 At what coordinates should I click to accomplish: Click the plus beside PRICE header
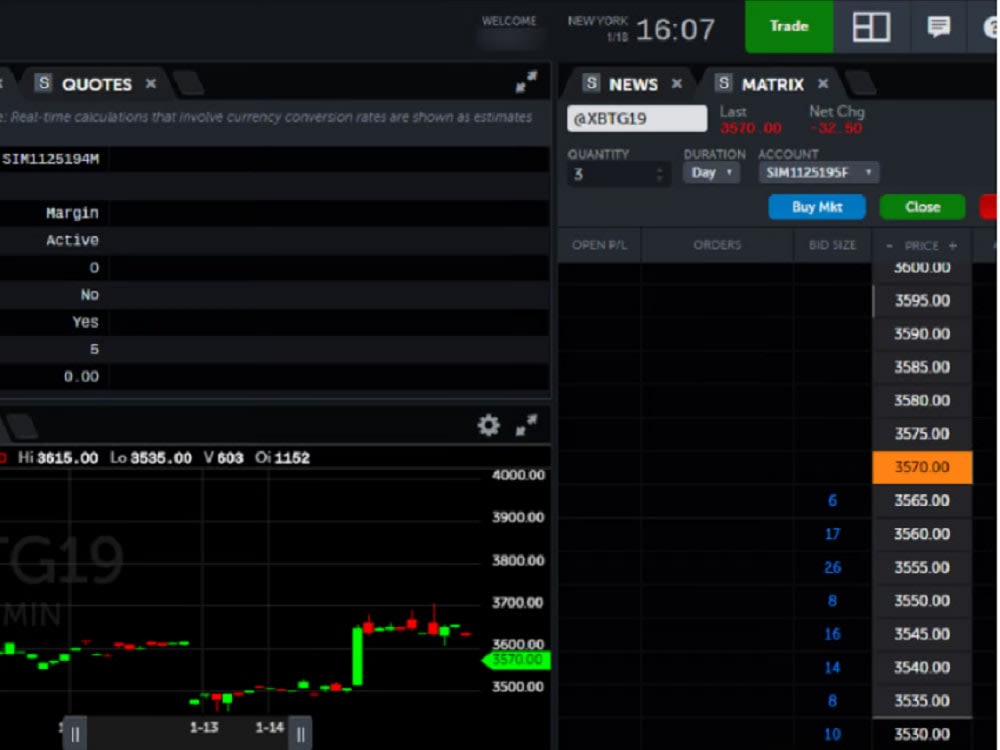point(953,246)
